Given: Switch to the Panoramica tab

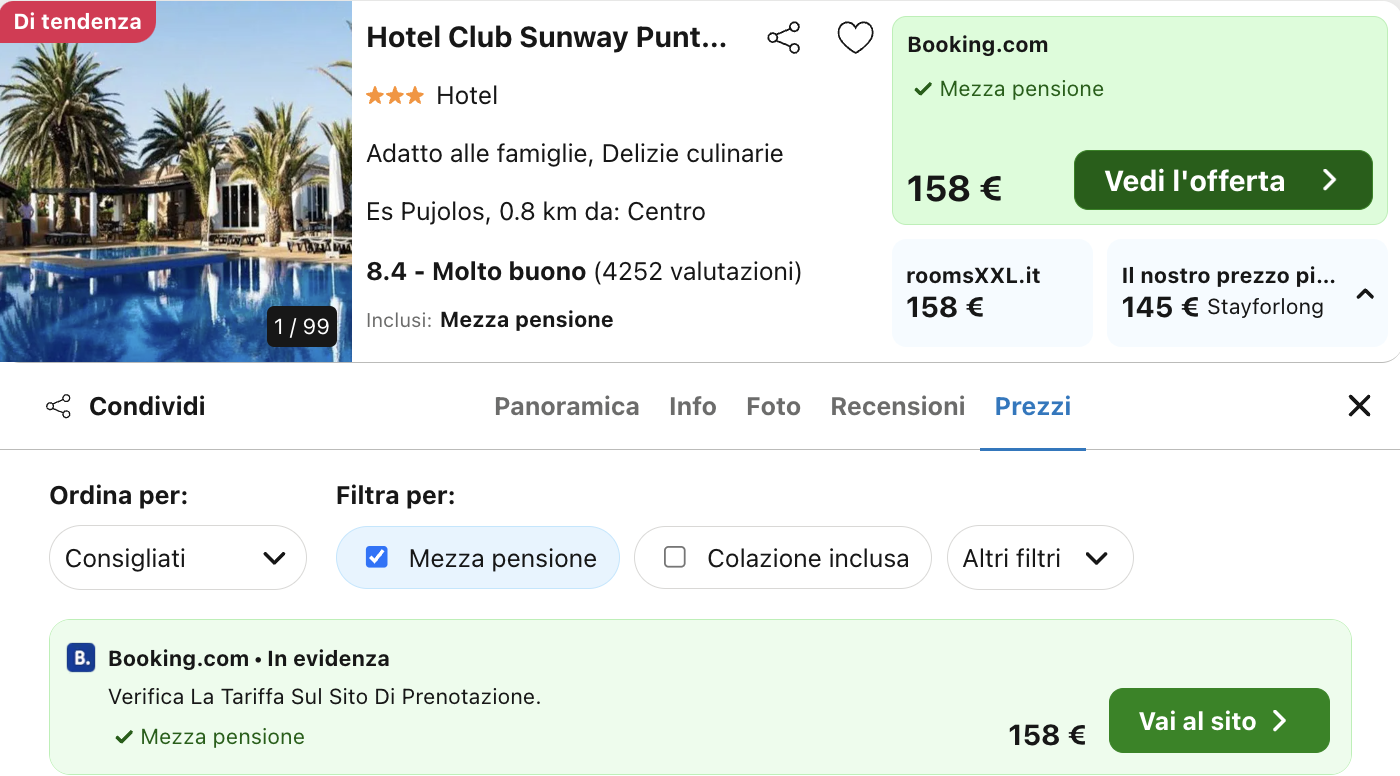Looking at the screenshot, I should pos(566,406).
